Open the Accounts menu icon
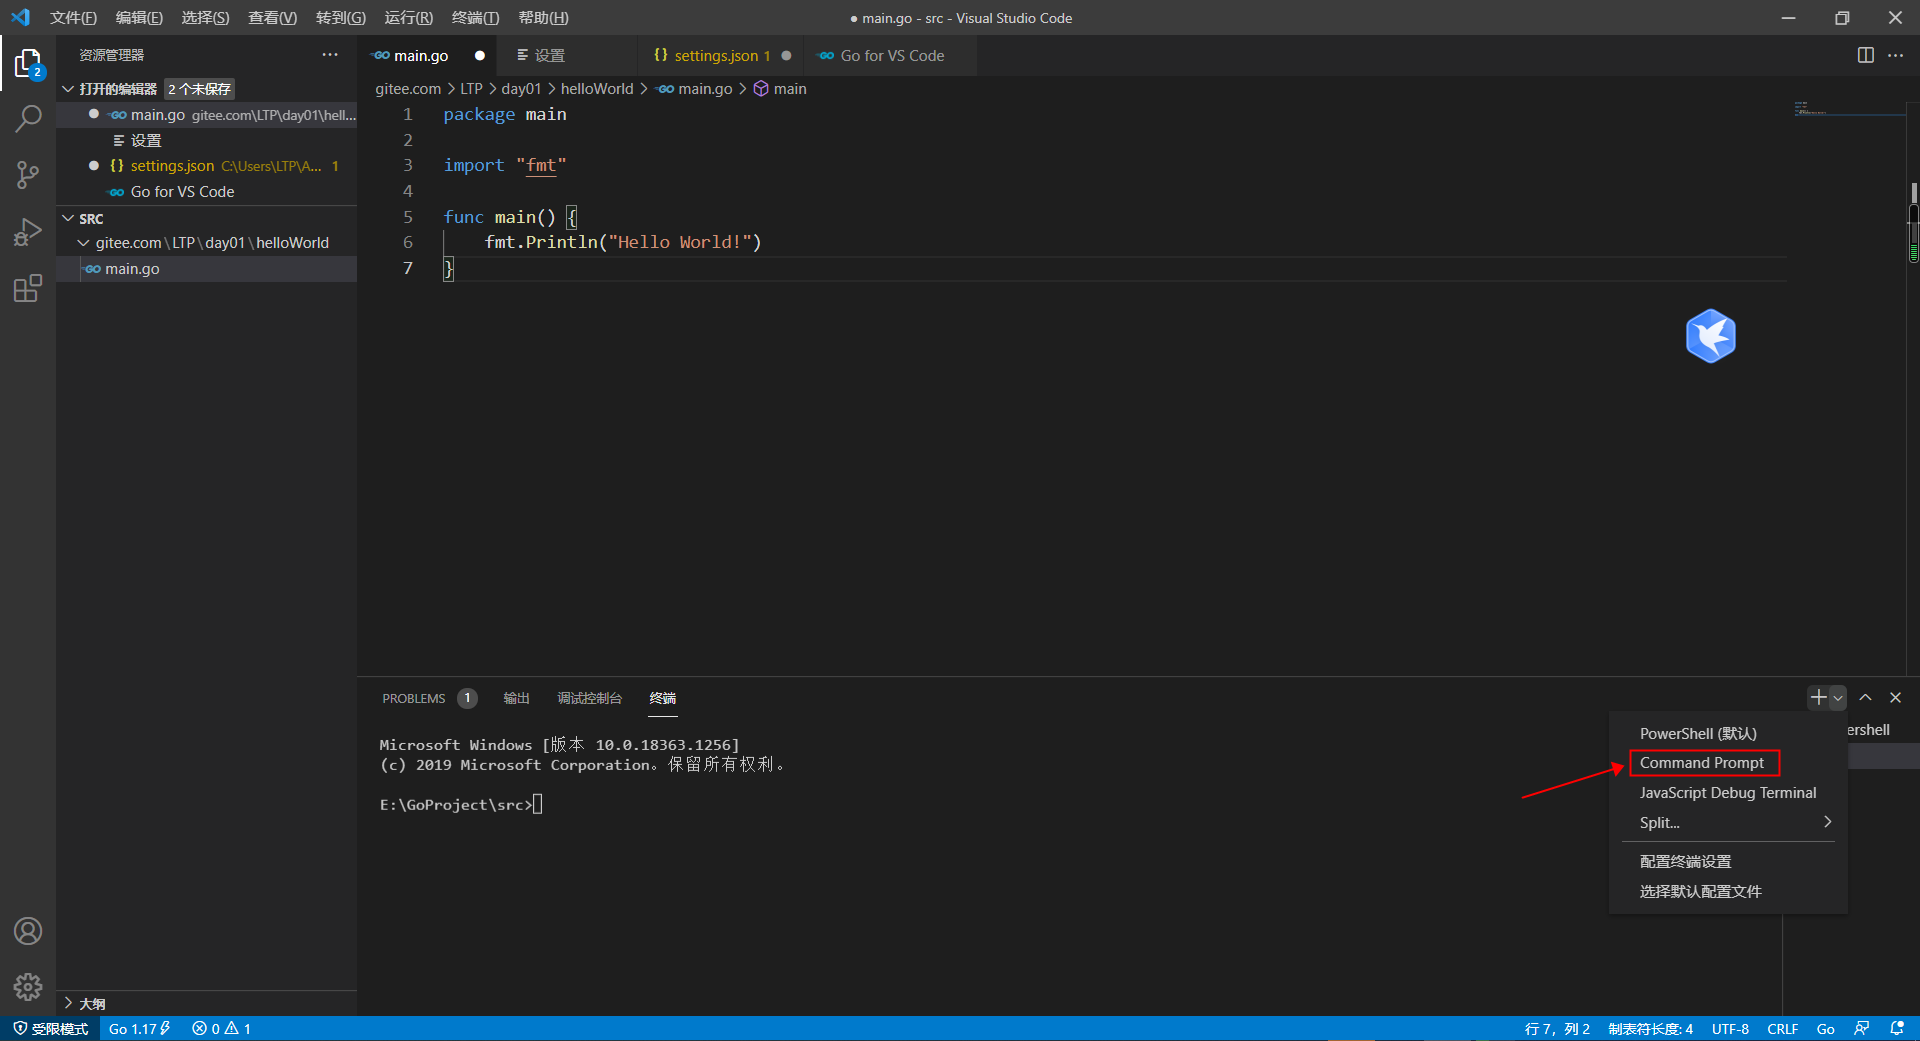1920x1041 pixels. (x=28, y=931)
